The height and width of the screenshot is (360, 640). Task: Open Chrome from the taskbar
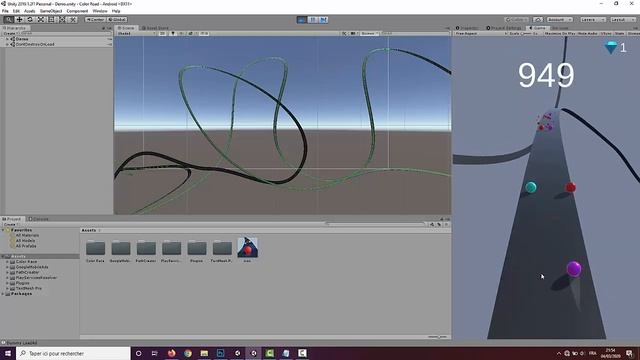[x=188, y=353]
